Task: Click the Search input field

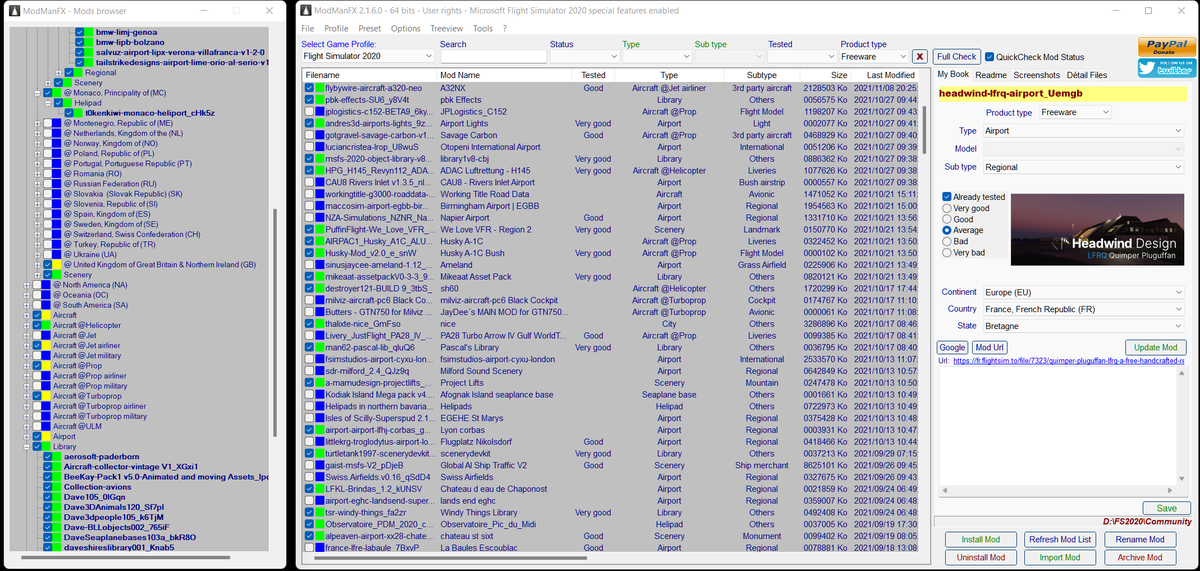Action: (x=492, y=57)
